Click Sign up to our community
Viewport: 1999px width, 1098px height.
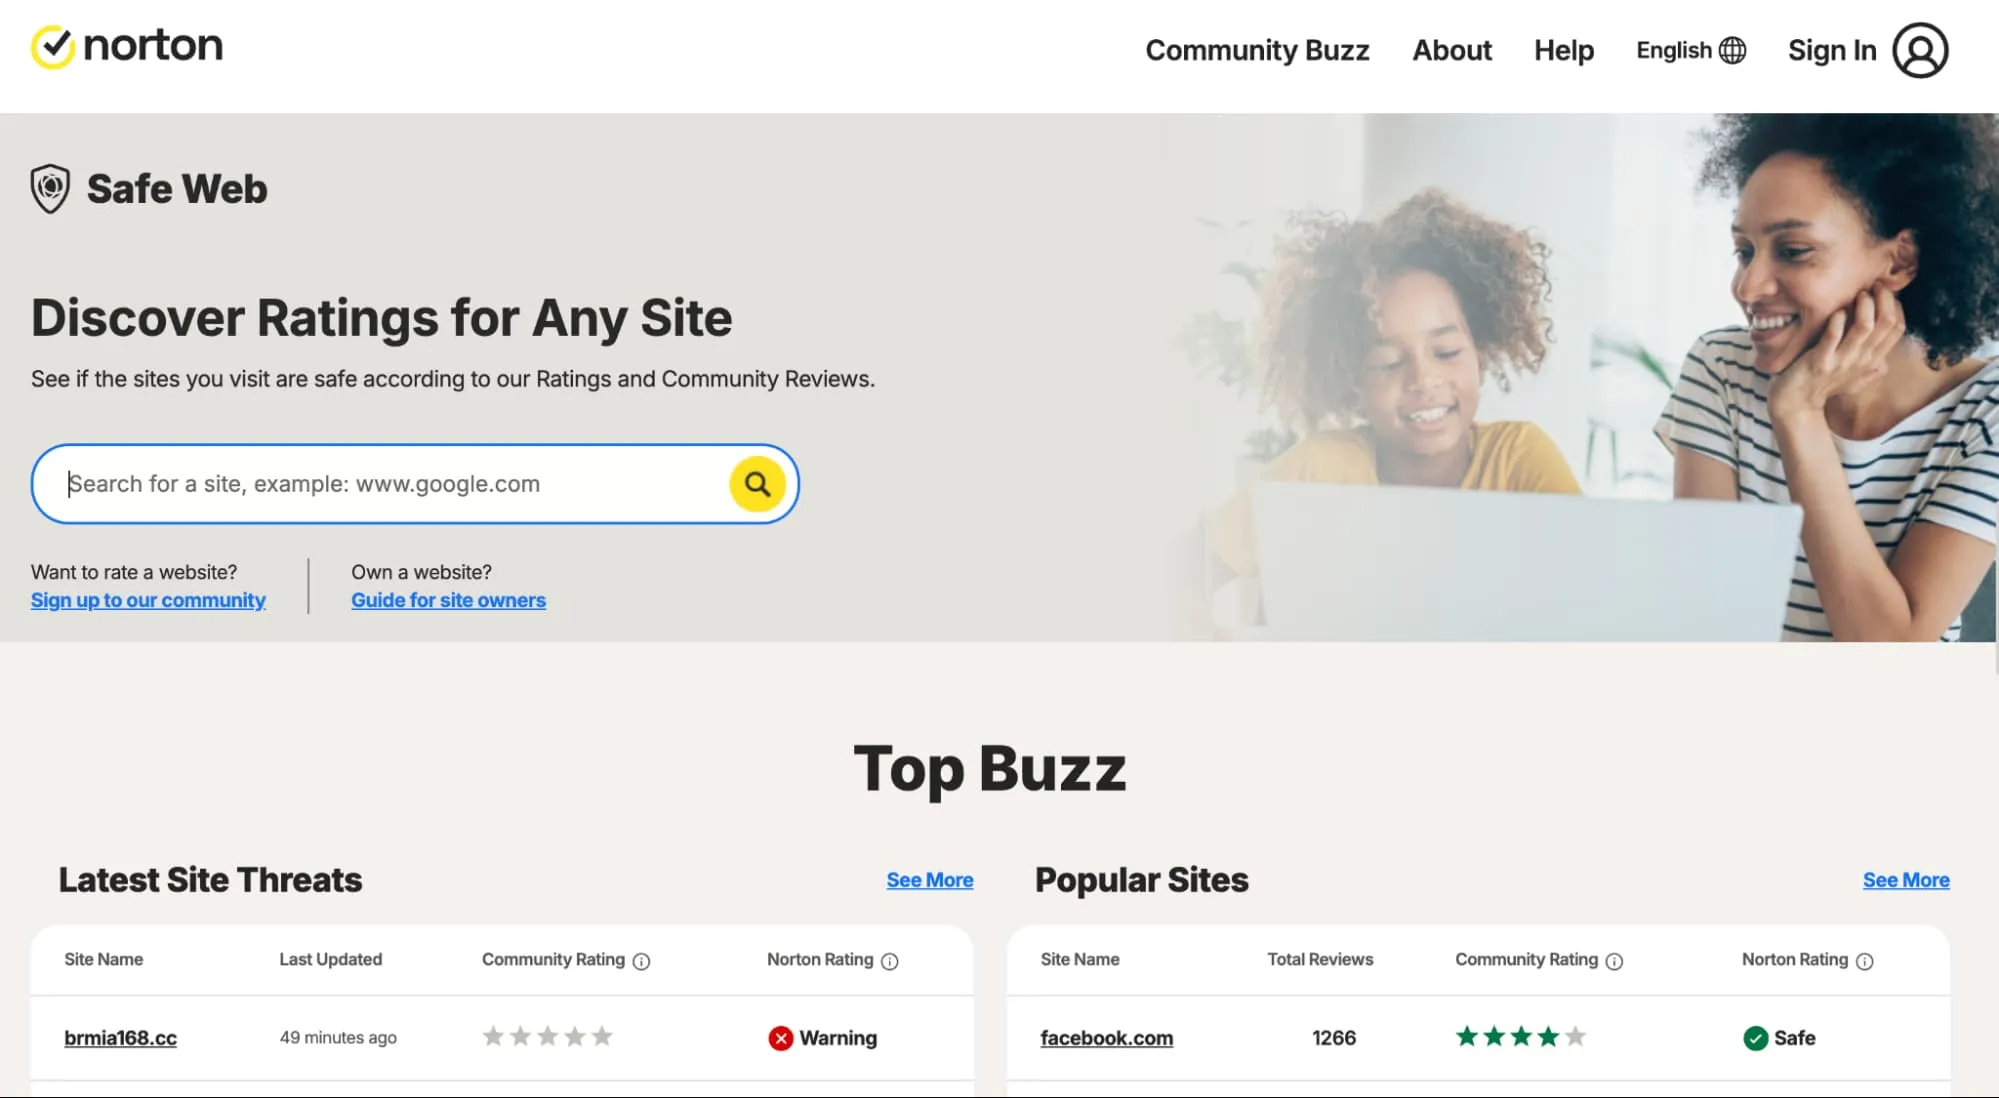148,600
